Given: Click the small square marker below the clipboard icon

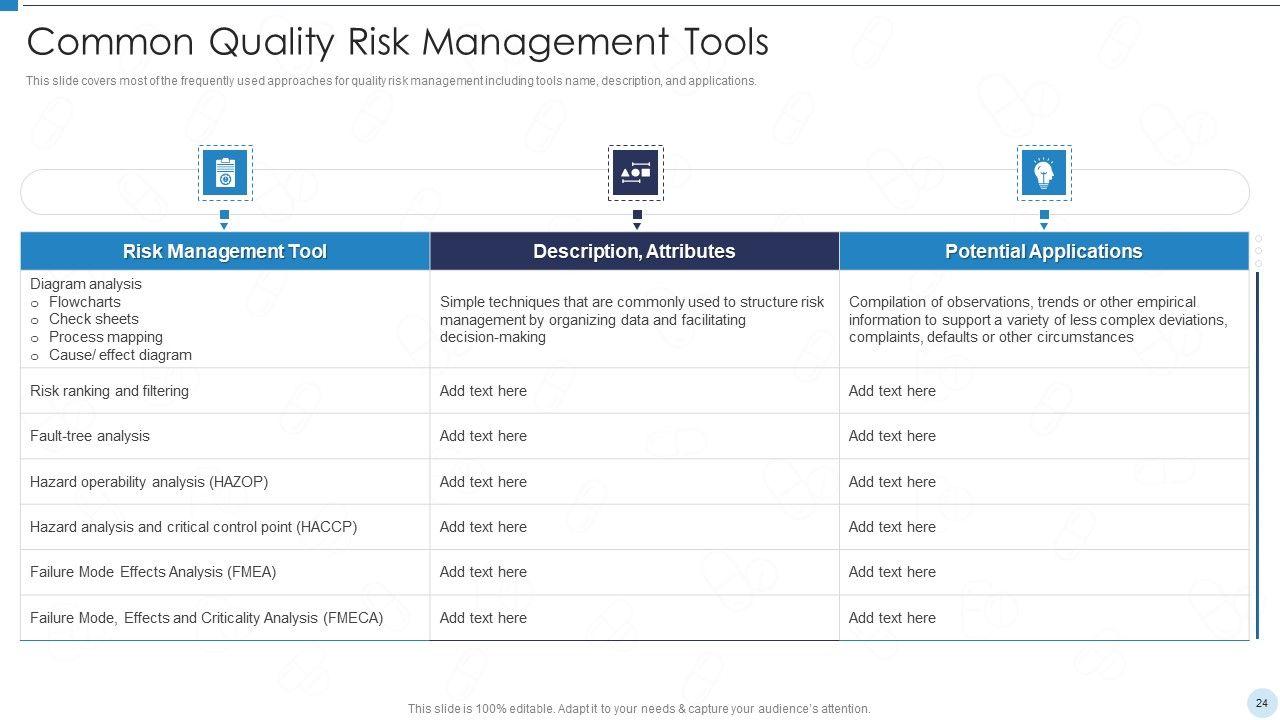Looking at the screenshot, I should tap(224, 214).
